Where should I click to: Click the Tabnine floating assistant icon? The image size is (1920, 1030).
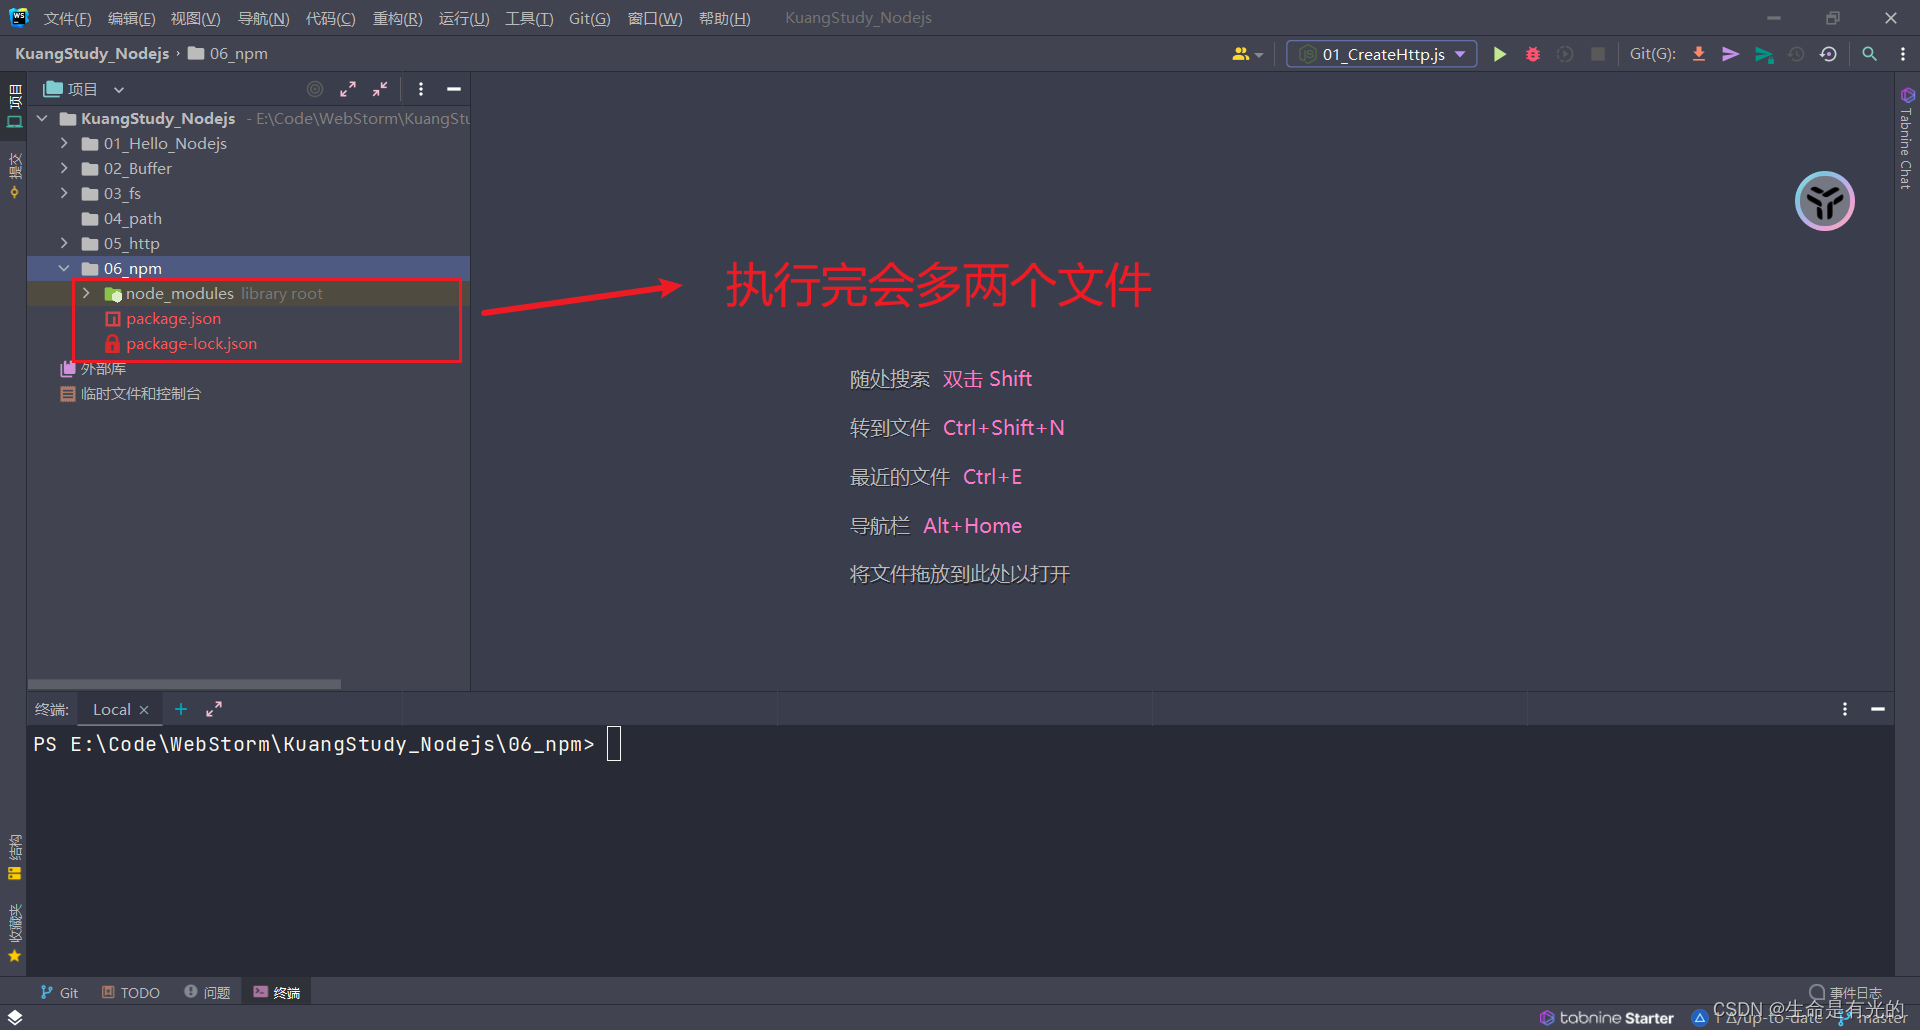1824,201
